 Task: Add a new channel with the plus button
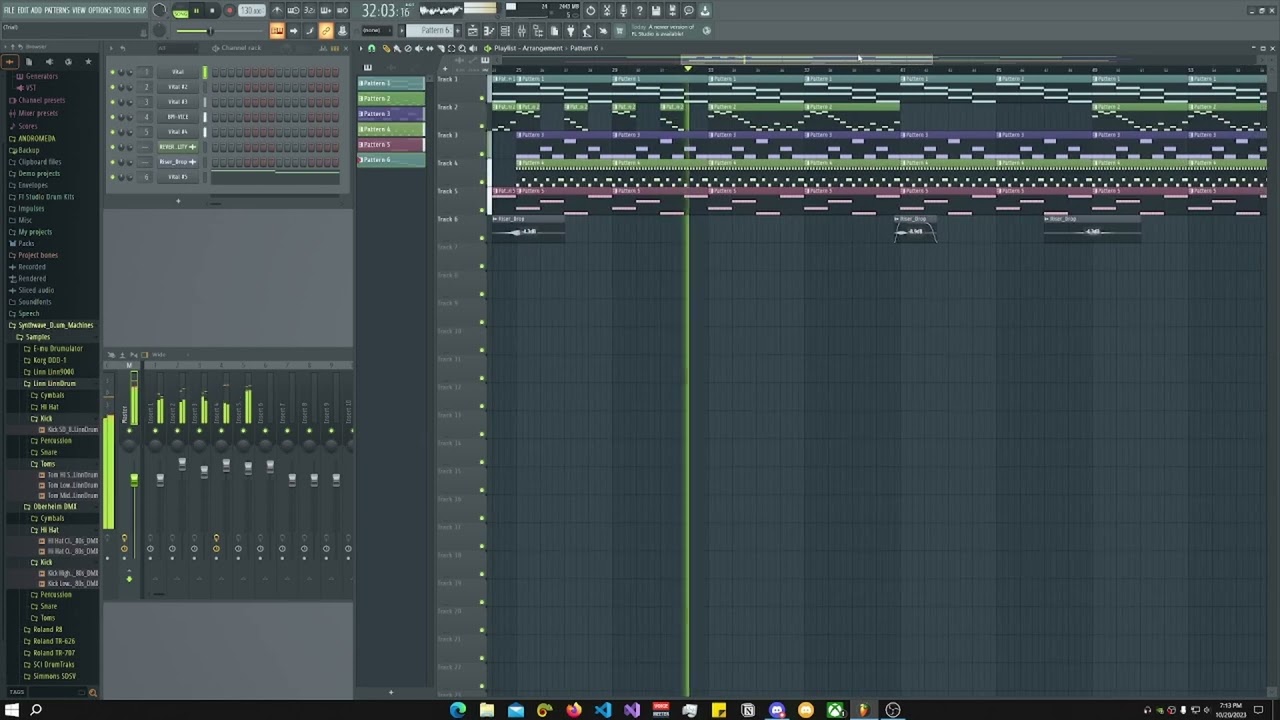tap(178, 201)
